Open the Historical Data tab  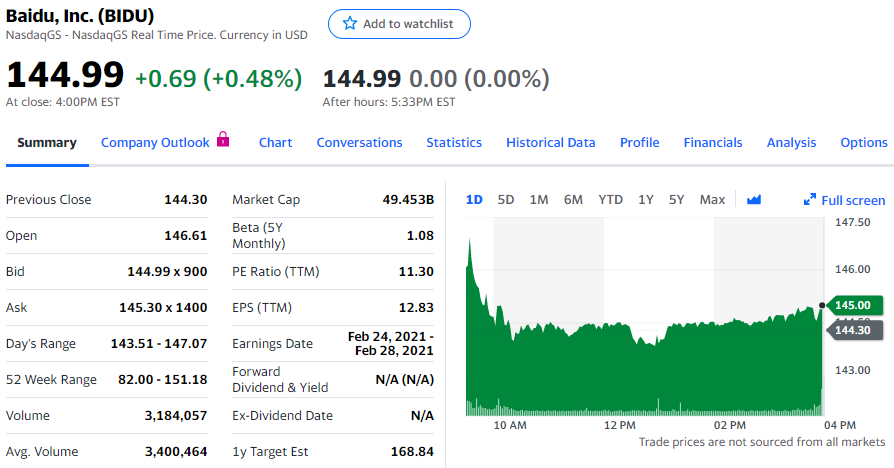[551, 143]
